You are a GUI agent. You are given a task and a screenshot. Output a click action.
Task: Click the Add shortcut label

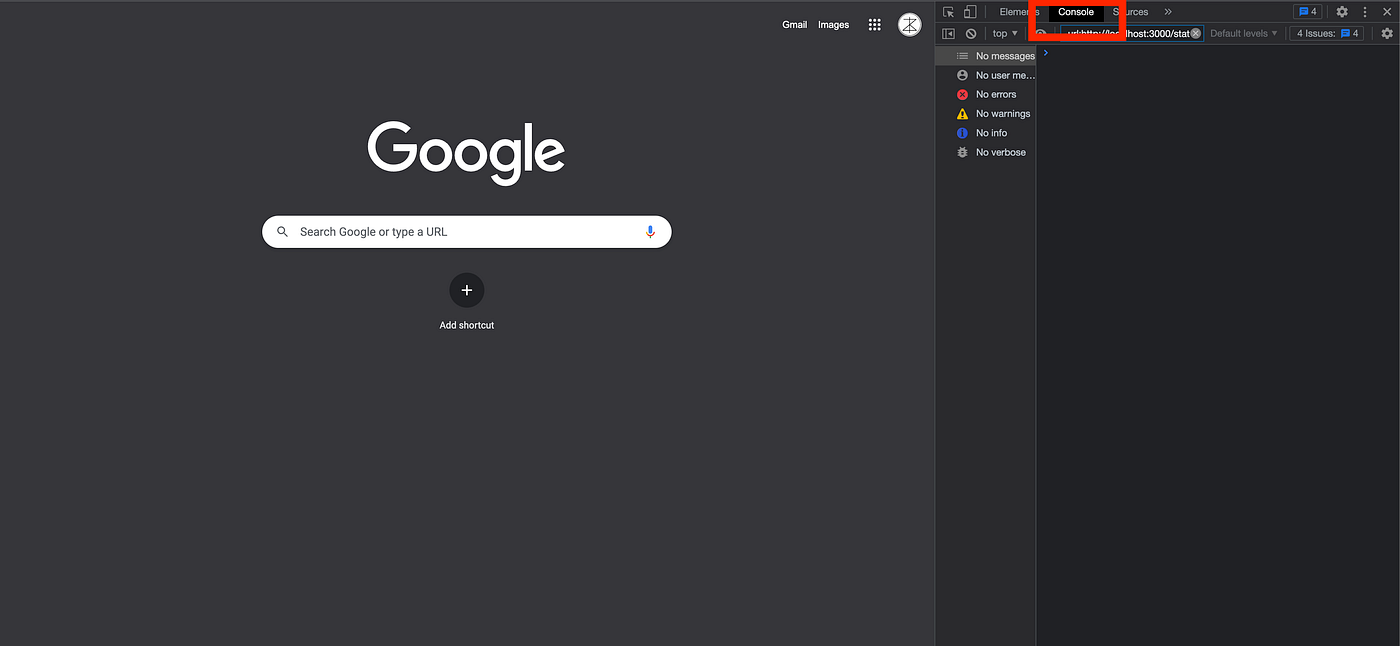tap(467, 325)
